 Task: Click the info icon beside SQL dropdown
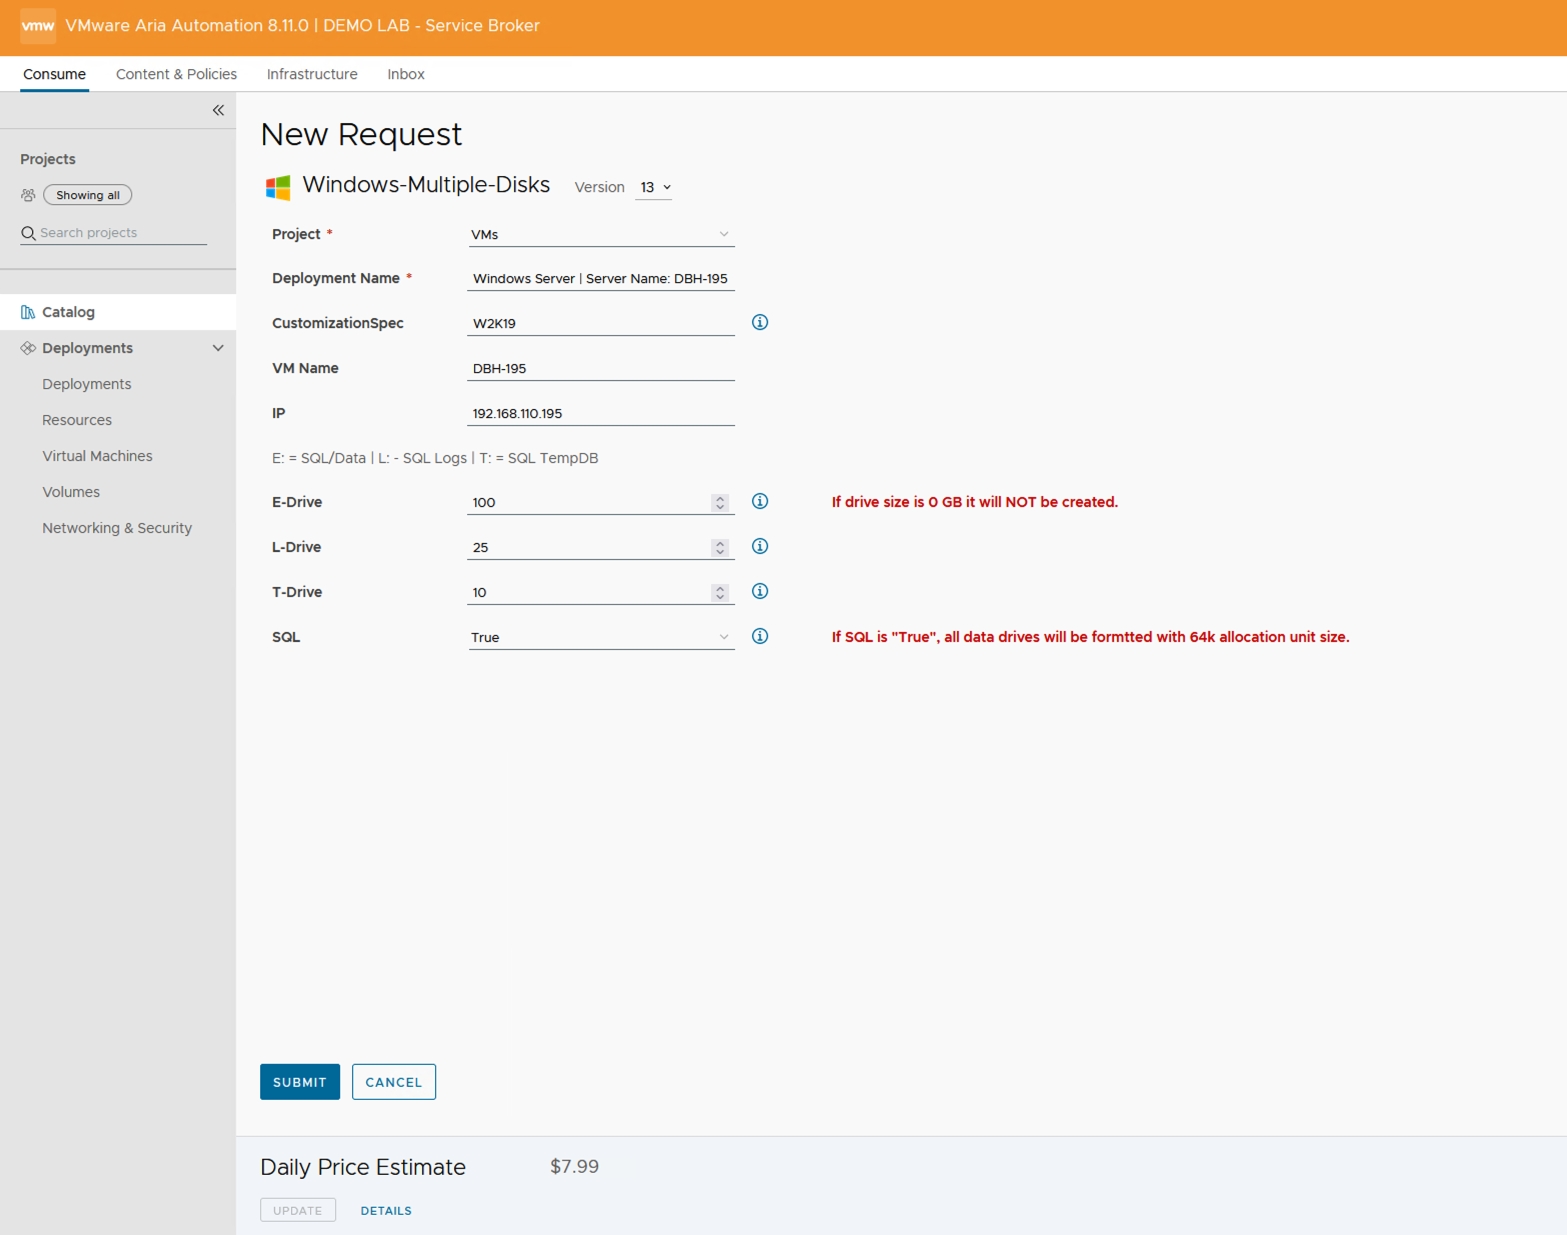[760, 636]
